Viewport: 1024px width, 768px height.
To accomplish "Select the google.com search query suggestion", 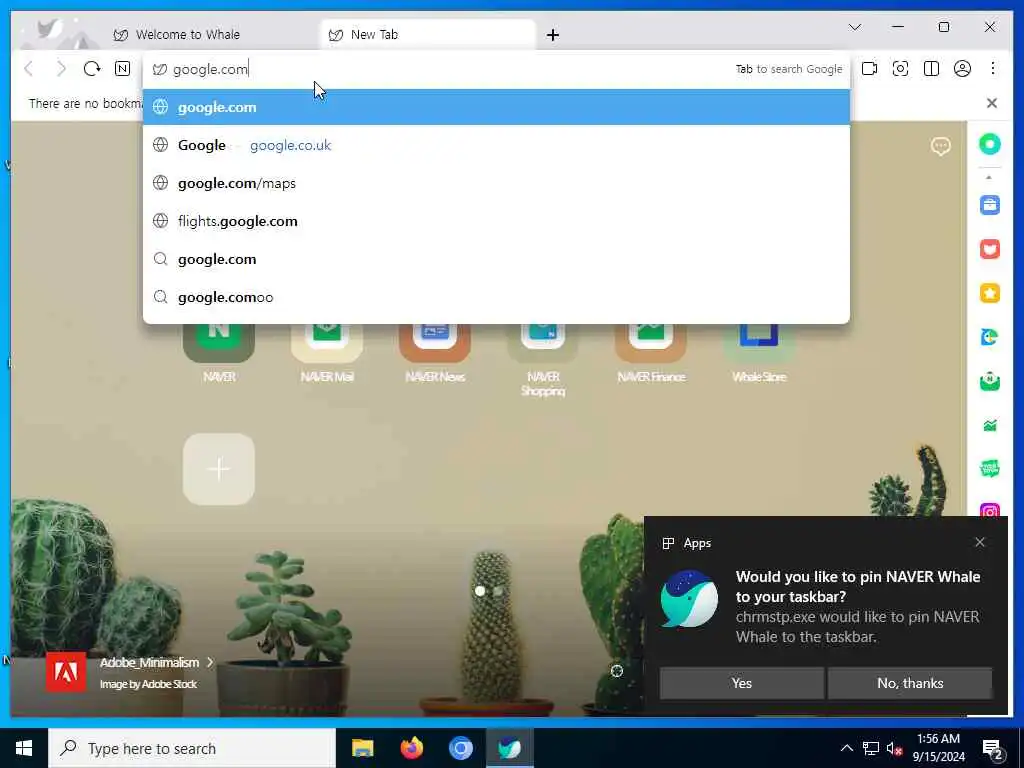I will click(496, 259).
